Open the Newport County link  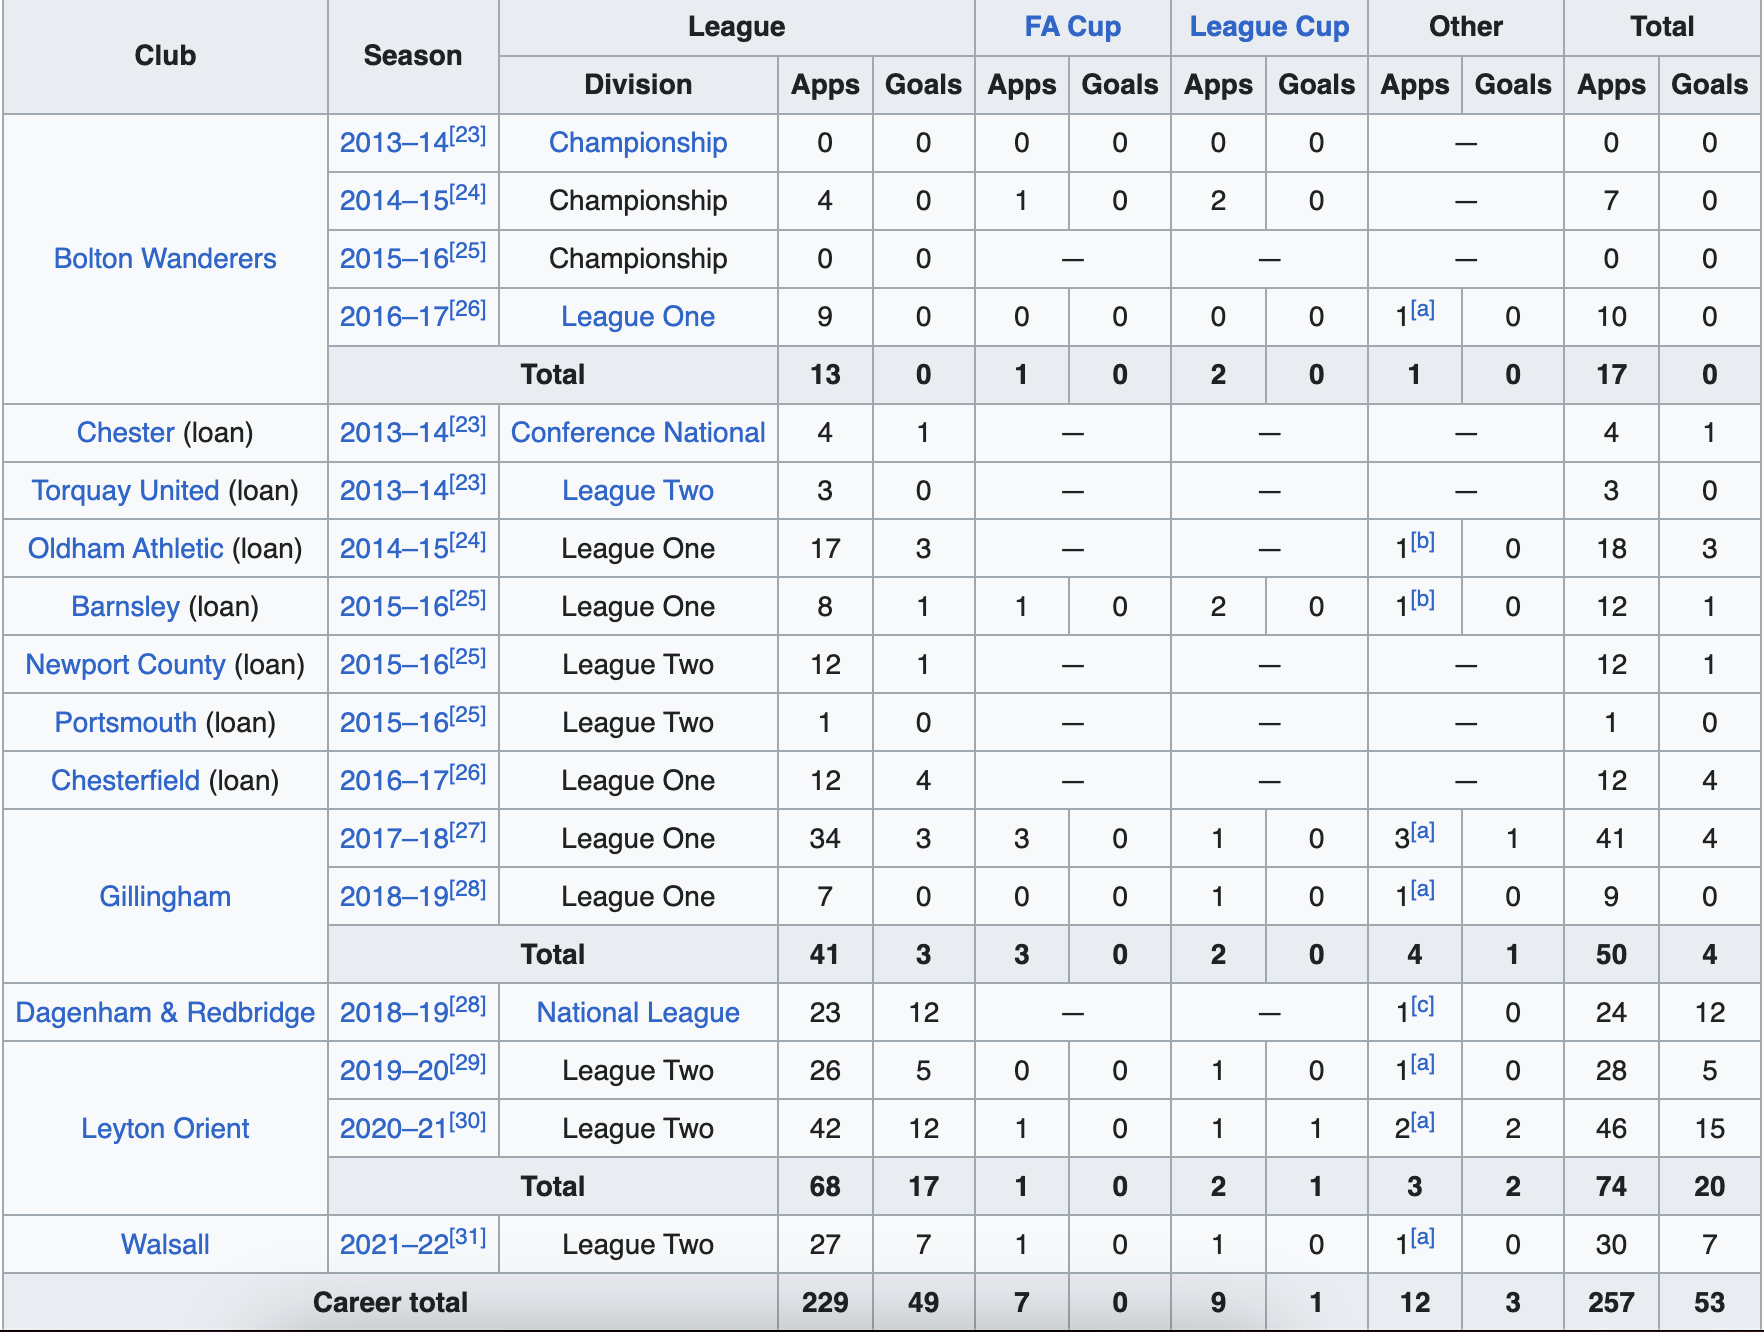point(125,664)
